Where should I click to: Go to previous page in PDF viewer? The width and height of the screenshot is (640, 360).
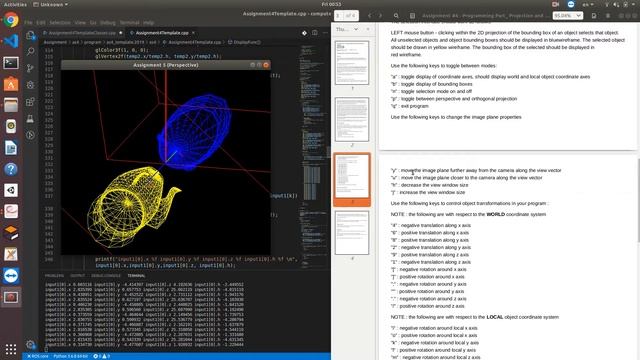coord(370,16)
